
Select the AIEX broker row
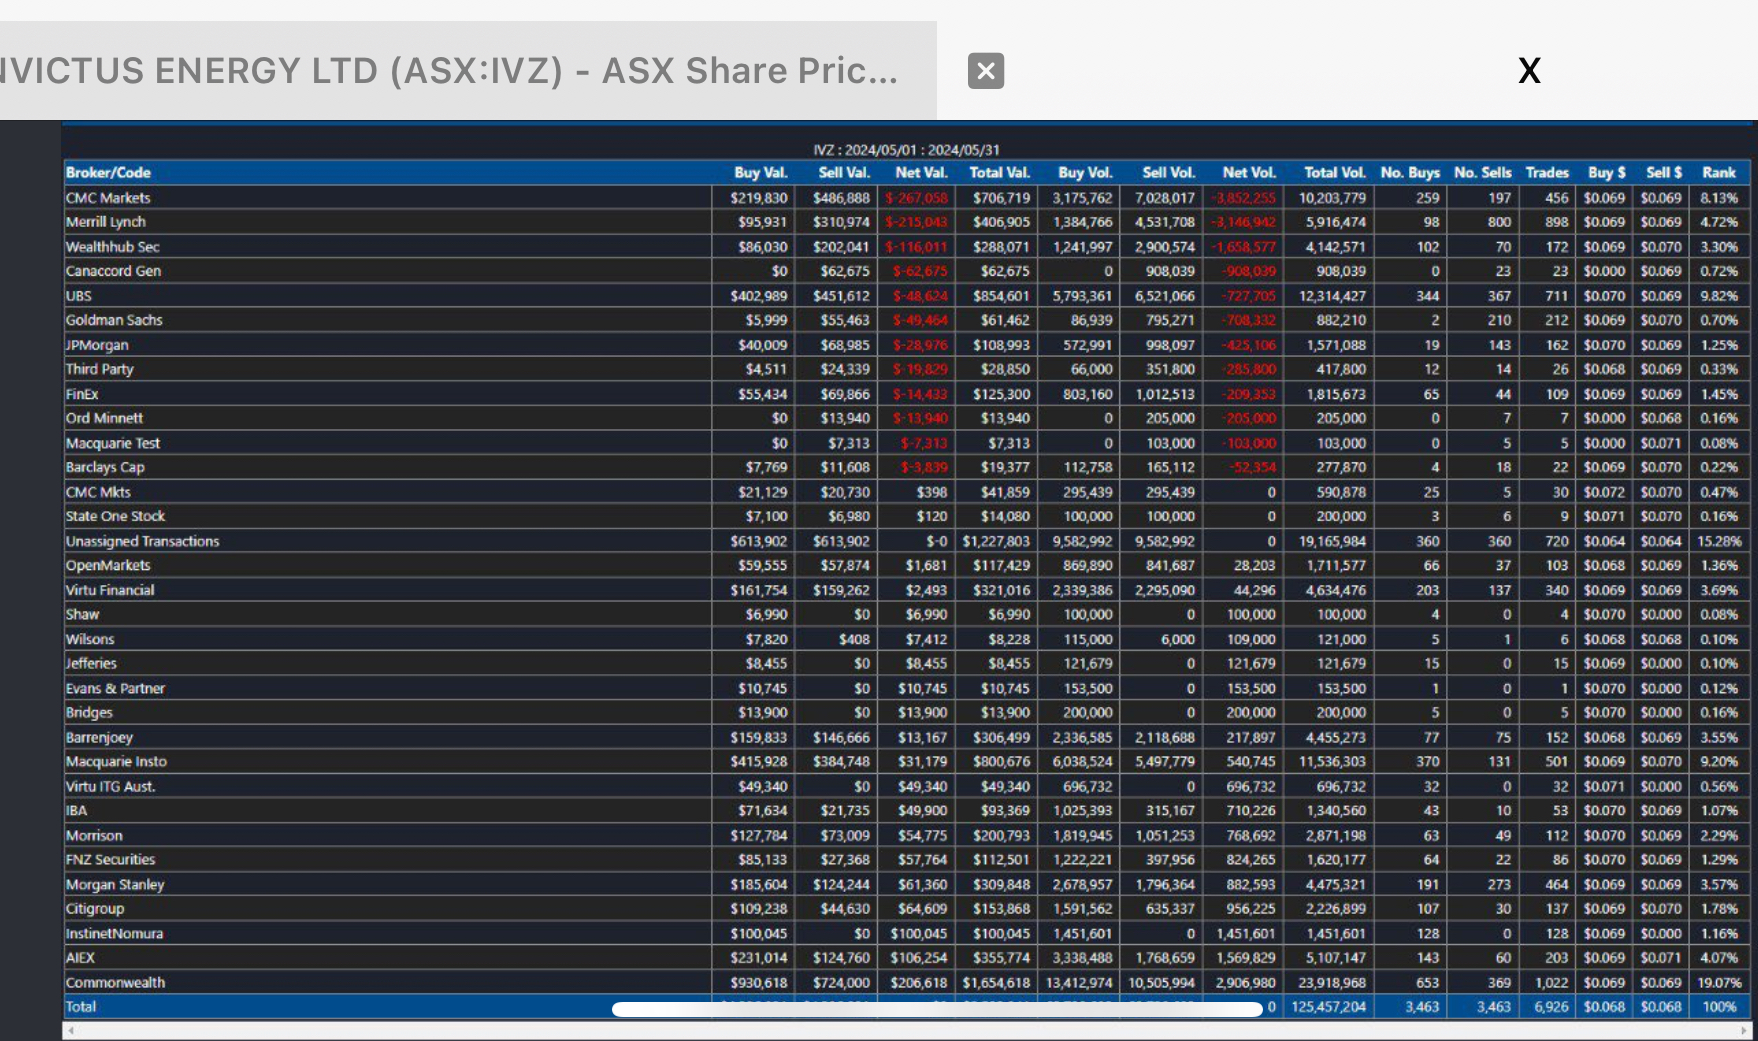(907, 957)
